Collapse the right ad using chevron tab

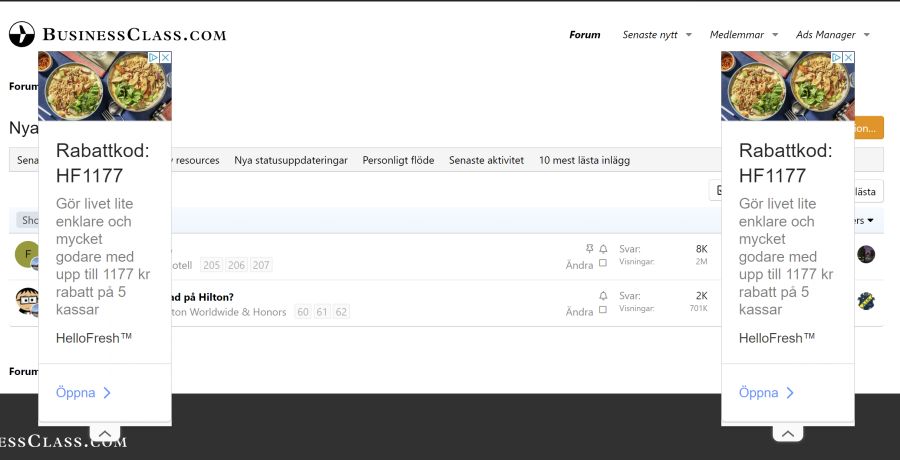click(x=787, y=434)
